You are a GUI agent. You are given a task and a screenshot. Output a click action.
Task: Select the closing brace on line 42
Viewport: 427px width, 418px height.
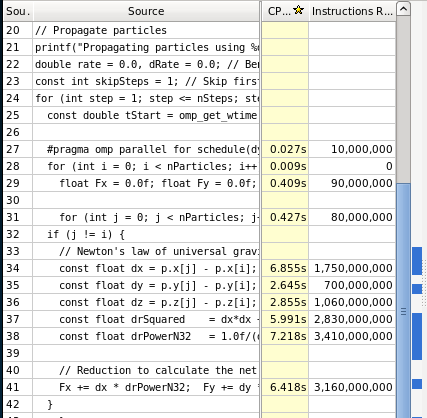click(x=146, y=404)
